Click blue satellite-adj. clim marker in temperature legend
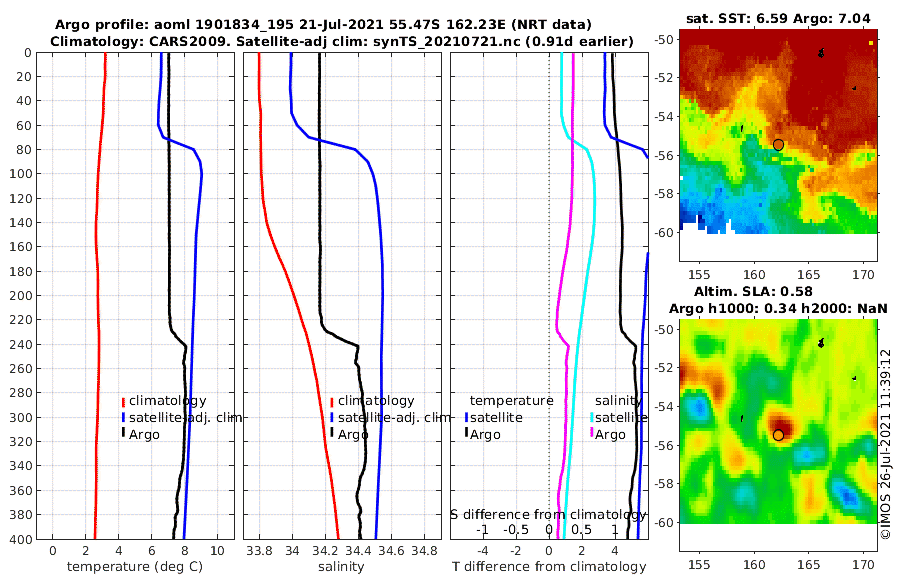900x580 pixels. pyautogui.click(x=123, y=418)
